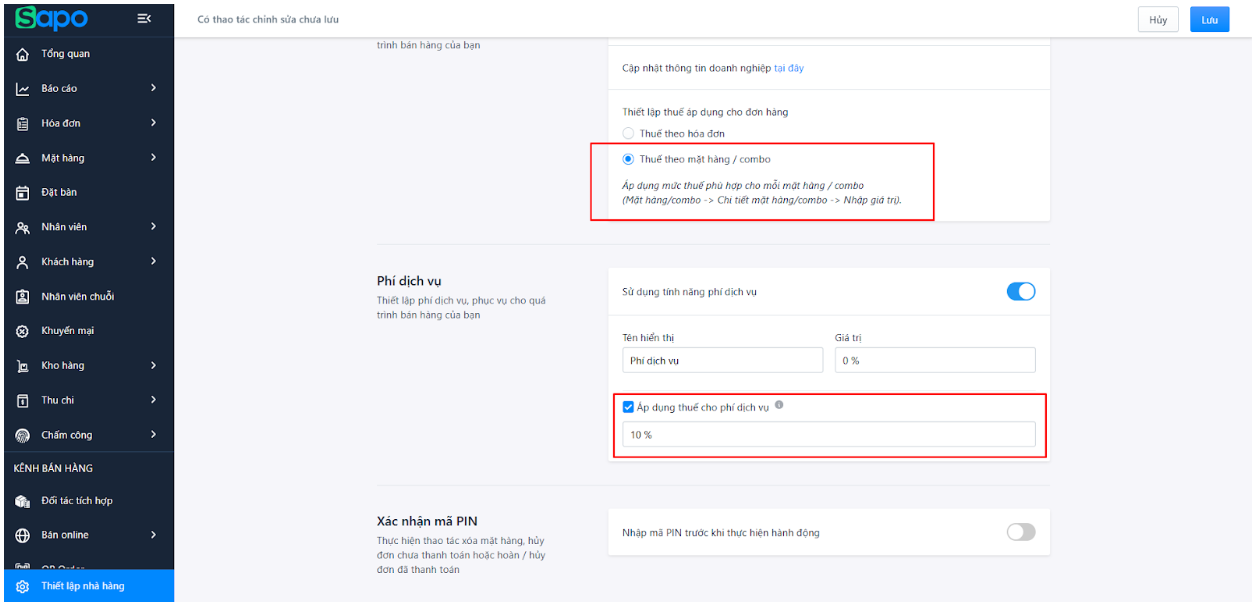Image resolution: width=1256 pixels, height=606 pixels.
Task: Click the Tên hiển thị input field
Action: [x=722, y=360]
